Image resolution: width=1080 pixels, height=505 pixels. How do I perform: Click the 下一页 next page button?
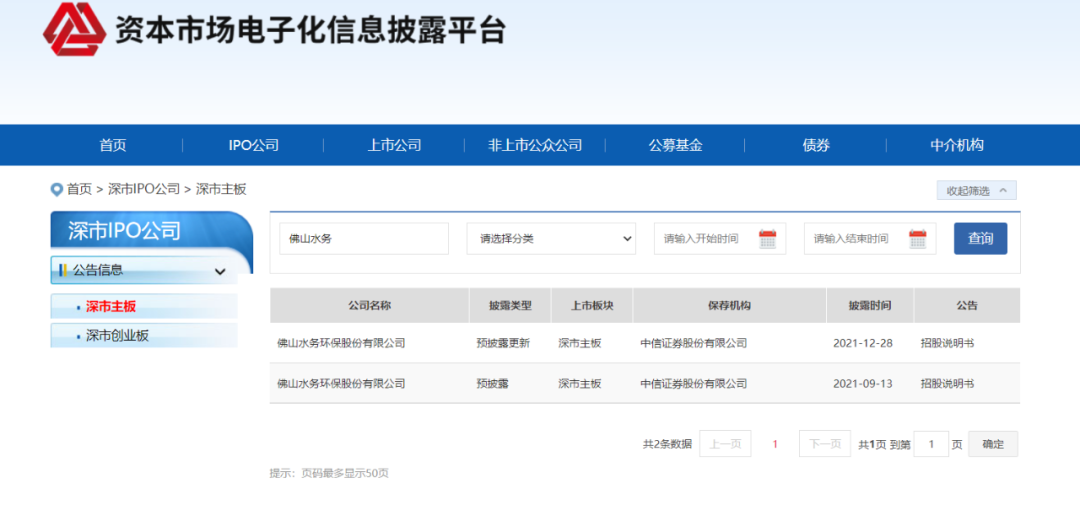point(824,444)
